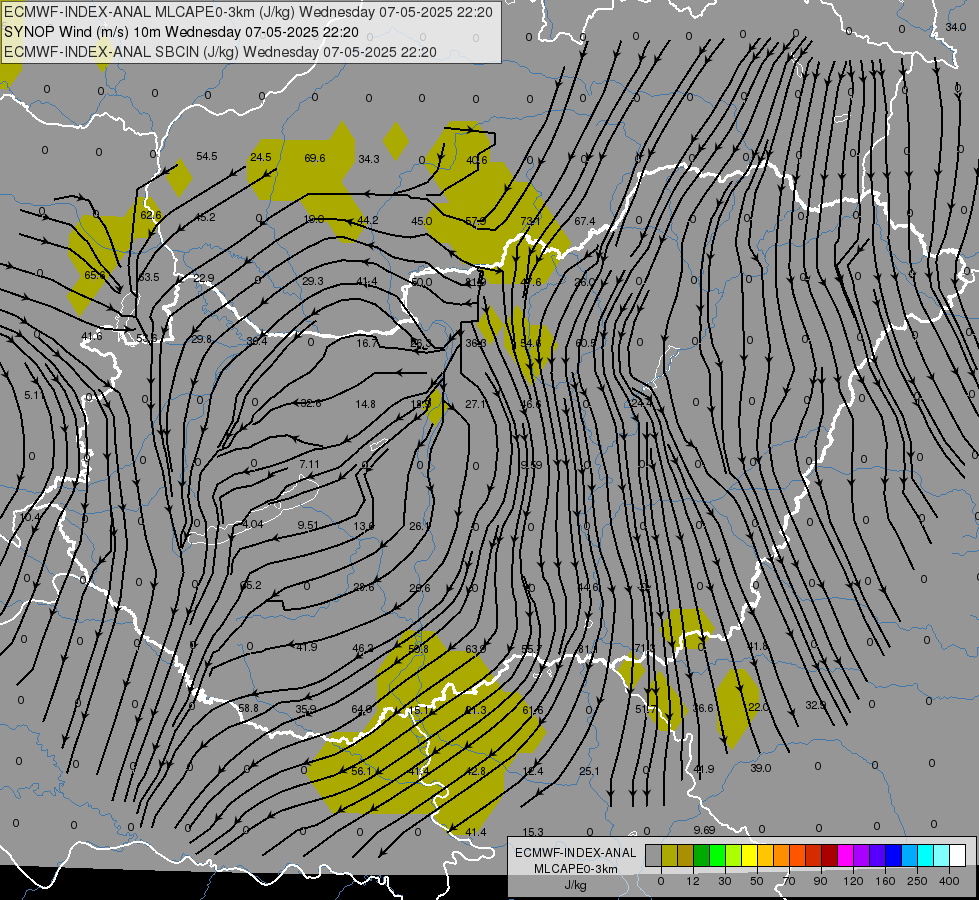The height and width of the screenshot is (900, 979).
Task: Select the bright cyan legend swatch
Action: [927, 855]
